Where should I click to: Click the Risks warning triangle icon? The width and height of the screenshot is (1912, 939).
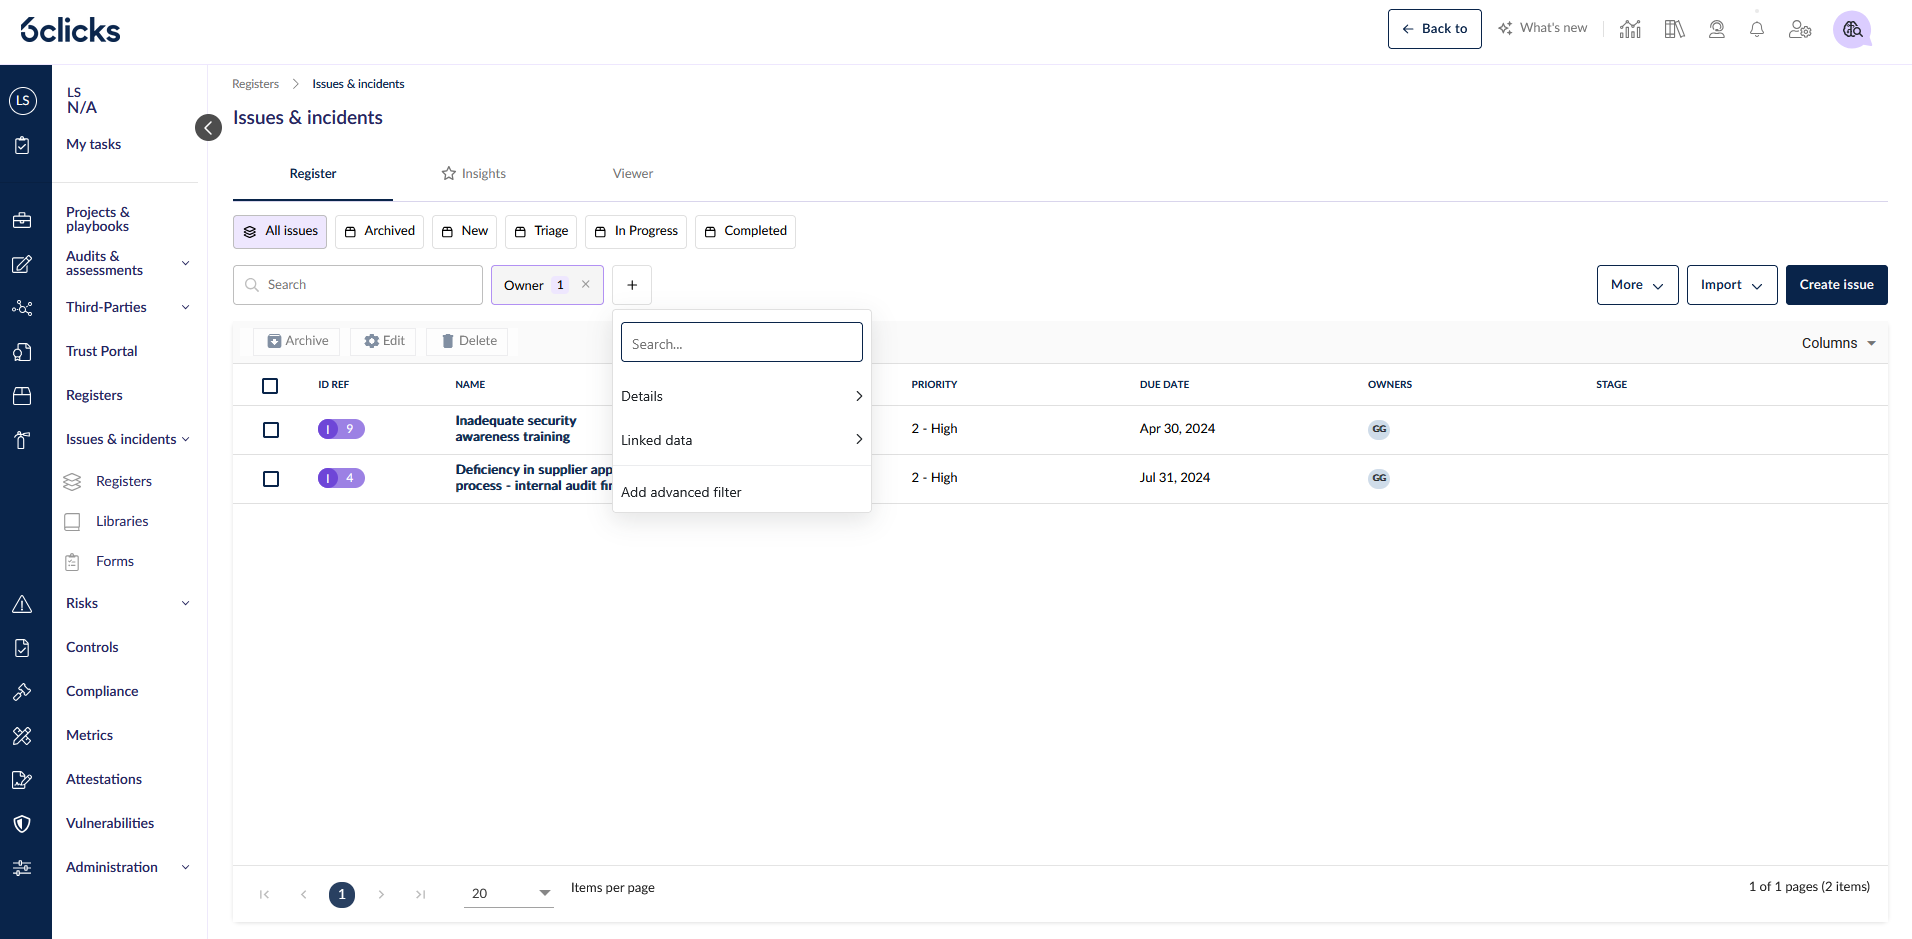point(22,604)
